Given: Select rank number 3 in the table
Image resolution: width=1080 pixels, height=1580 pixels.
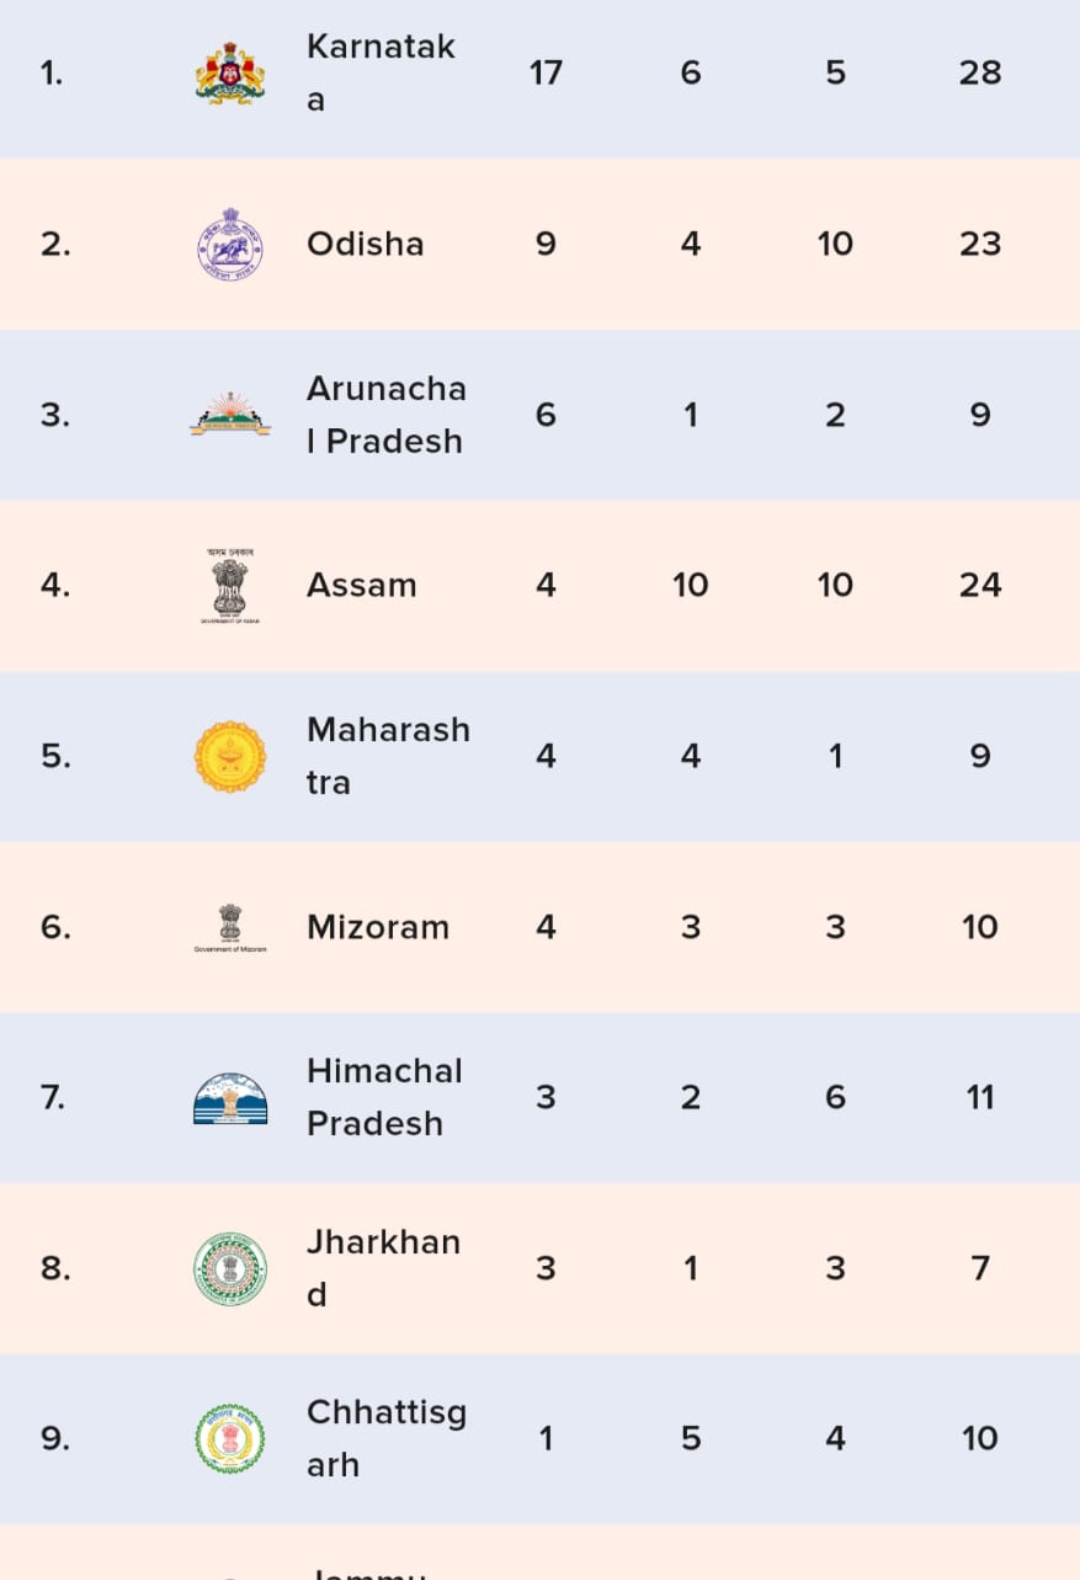Looking at the screenshot, I should pos(55,414).
